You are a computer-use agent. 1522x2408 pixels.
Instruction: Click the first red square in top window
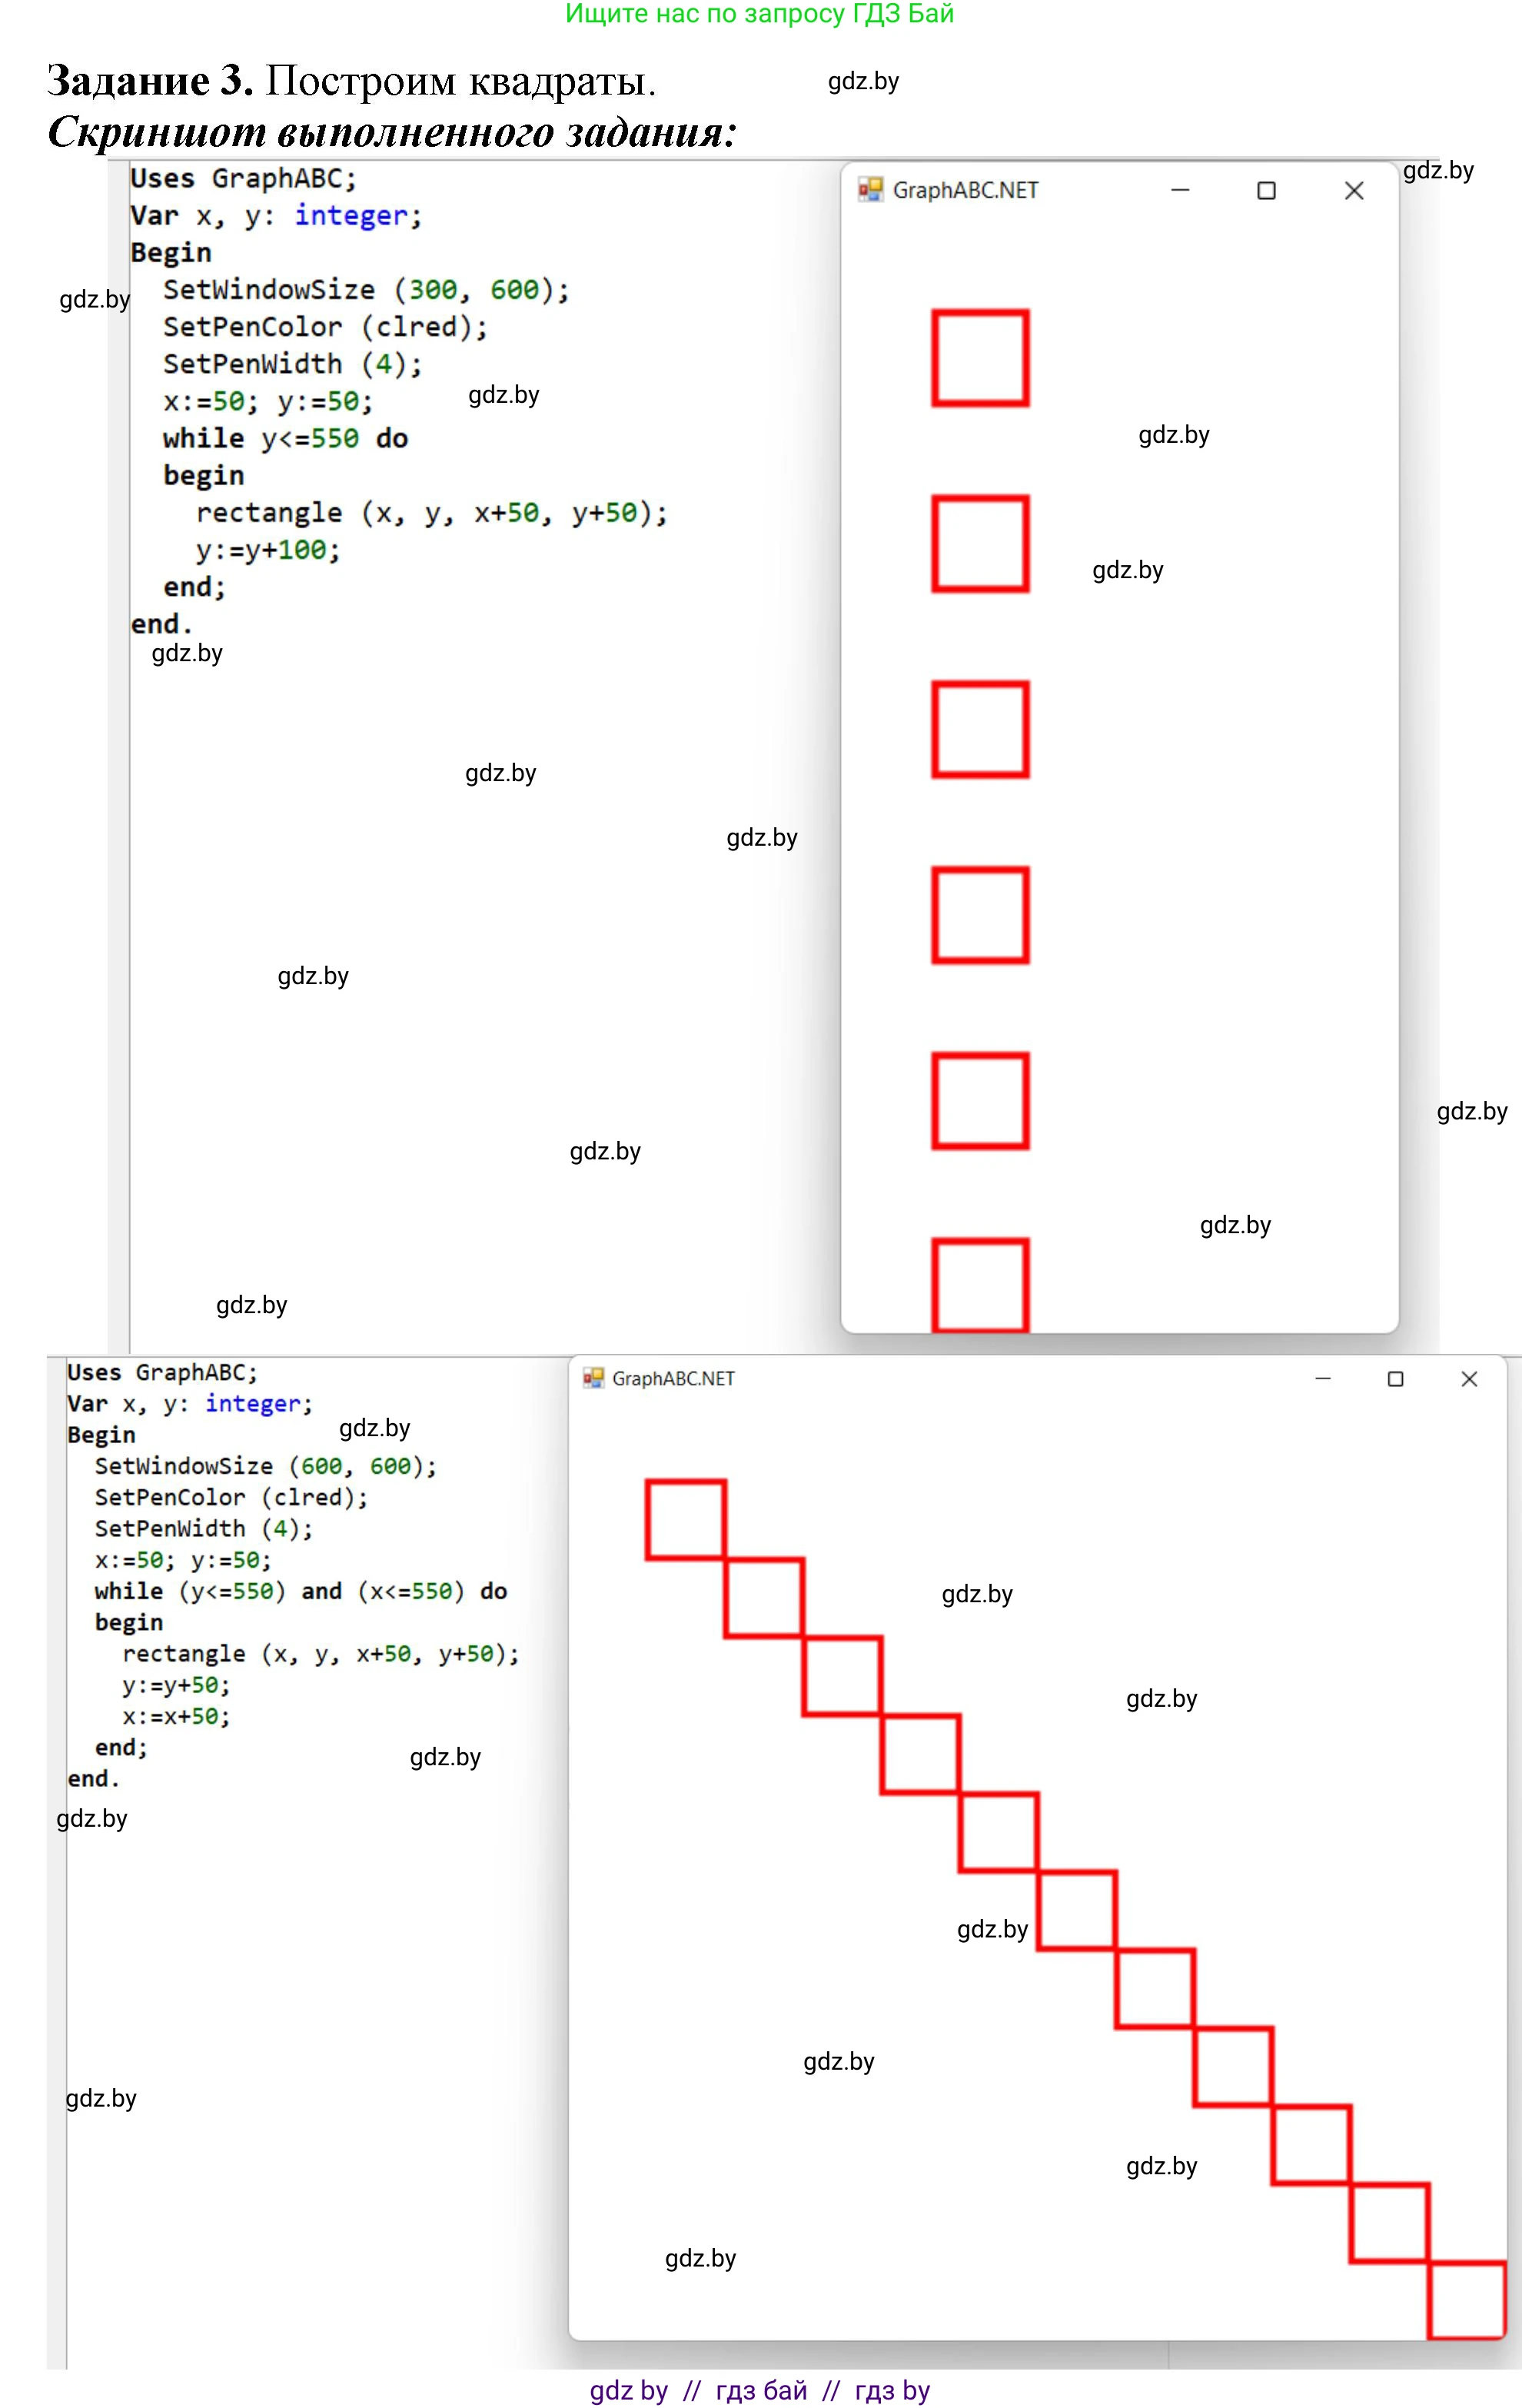tap(980, 358)
